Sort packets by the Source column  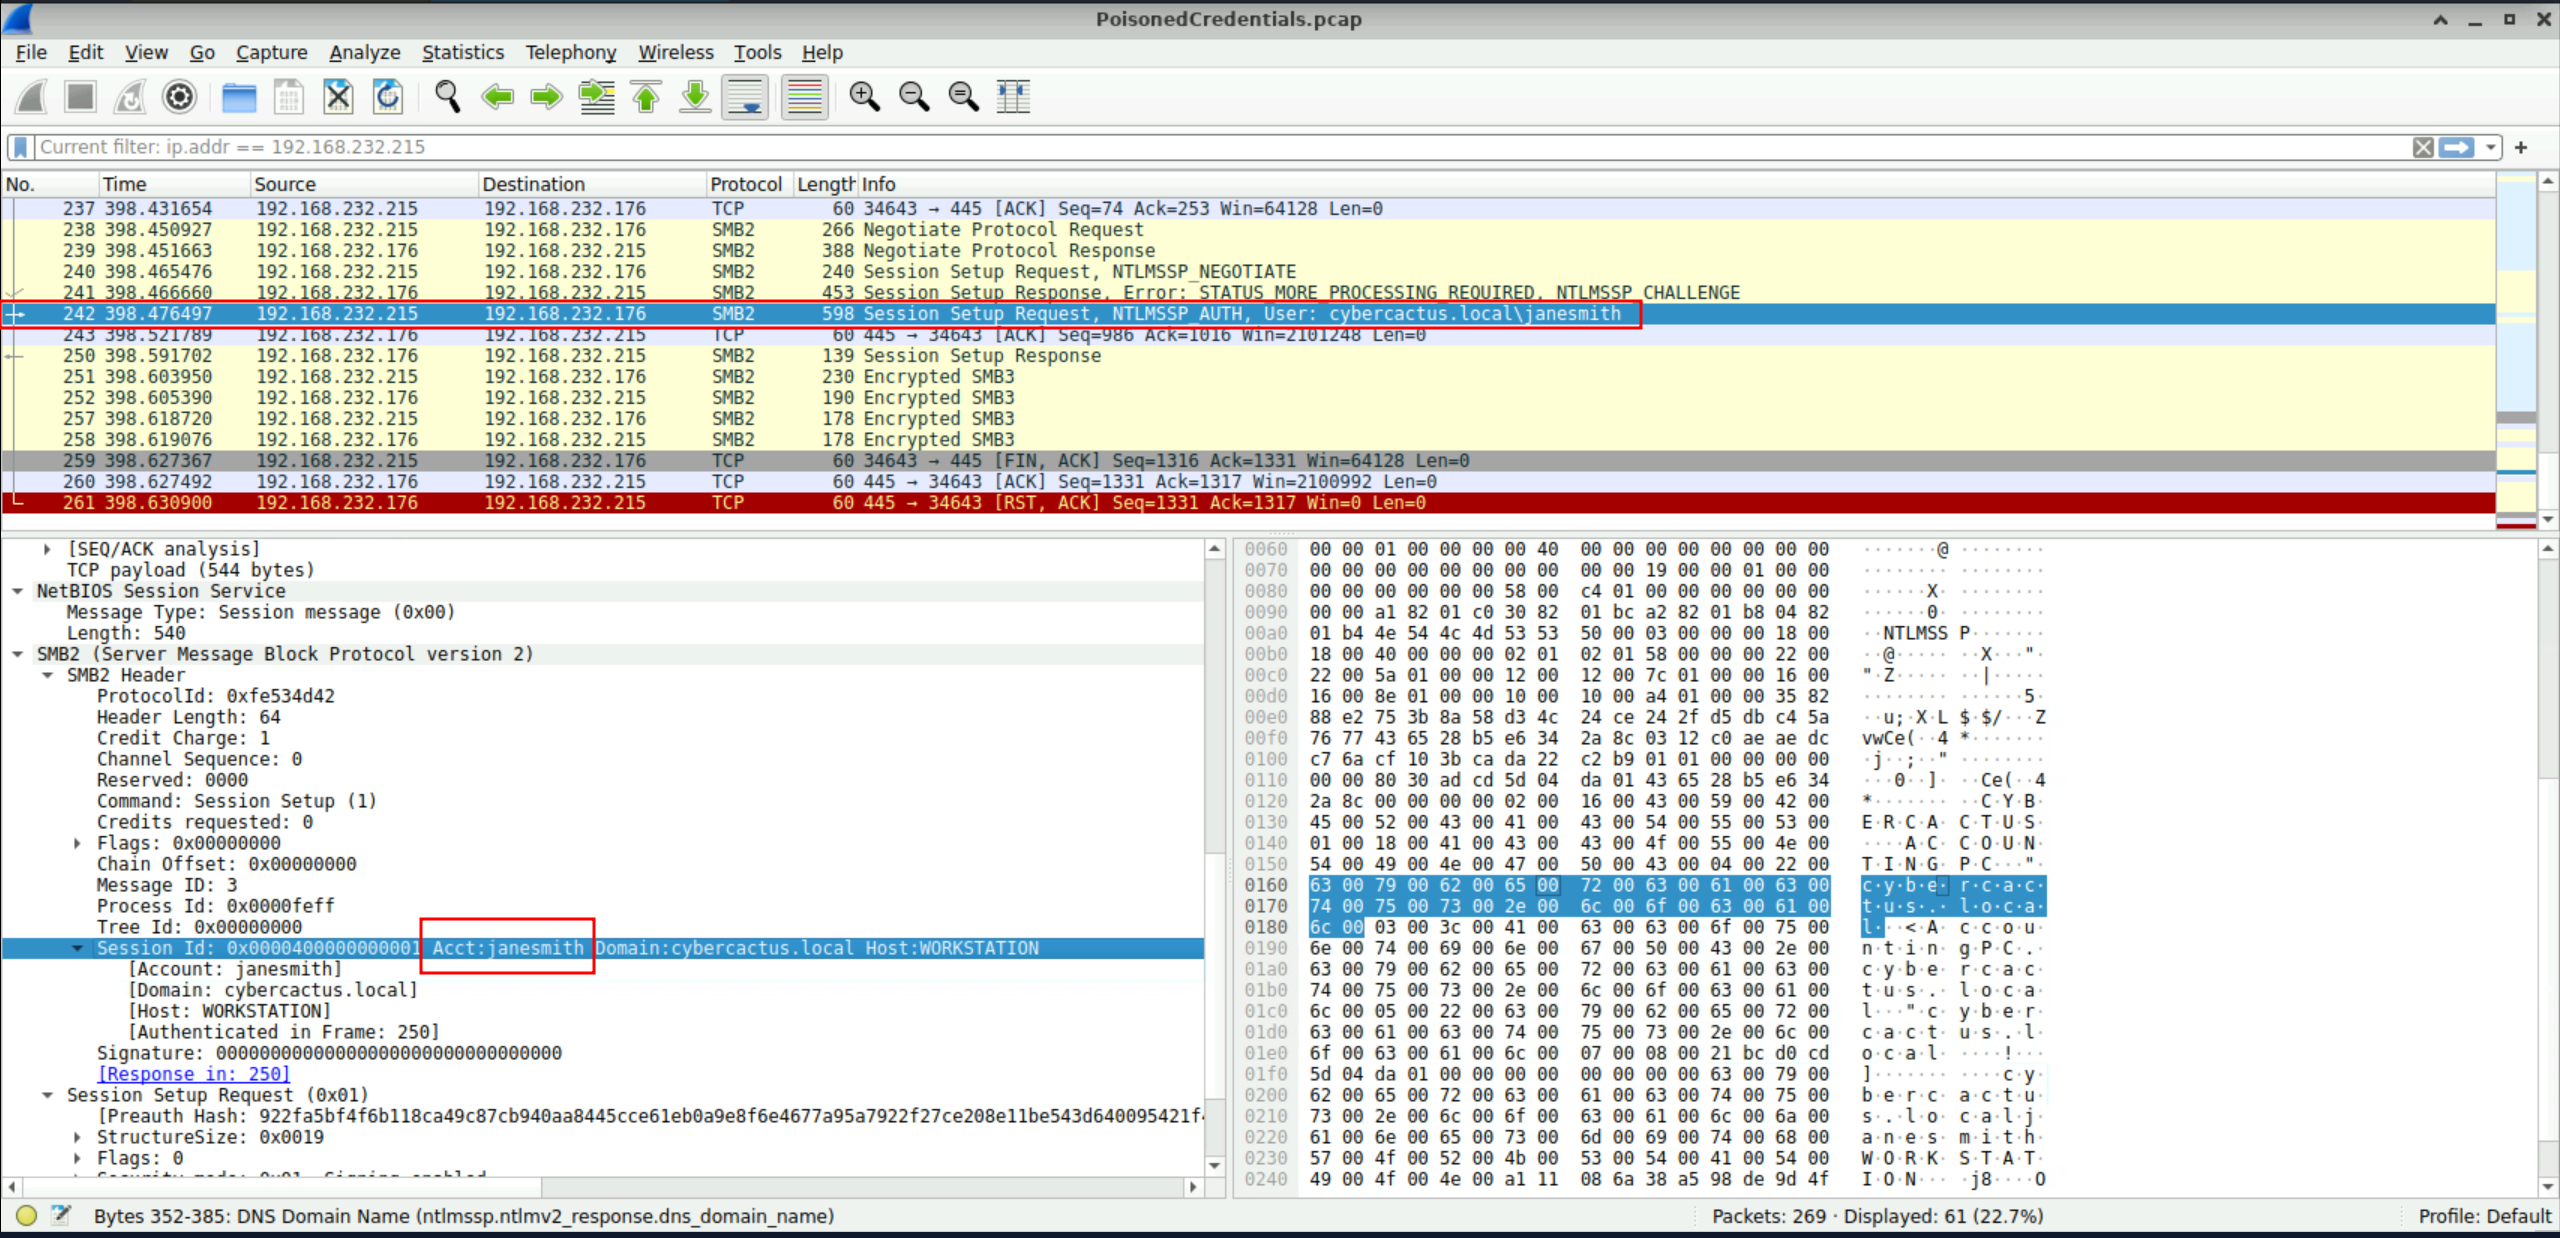pos(364,184)
